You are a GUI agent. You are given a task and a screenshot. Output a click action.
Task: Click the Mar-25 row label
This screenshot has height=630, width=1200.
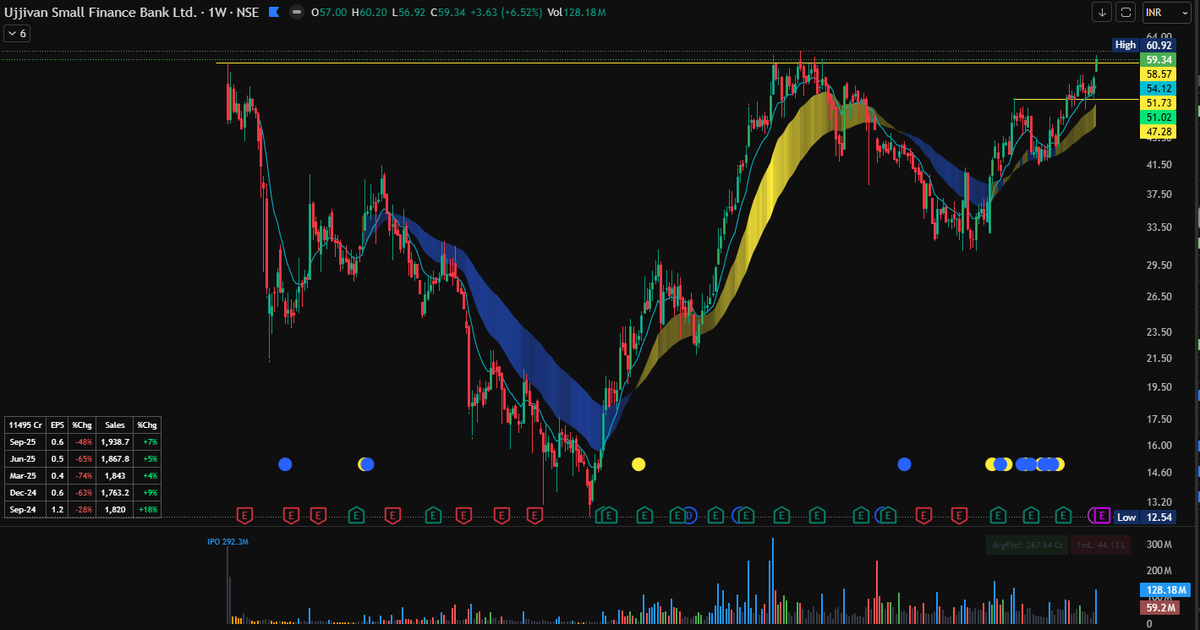(x=25, y=474)
